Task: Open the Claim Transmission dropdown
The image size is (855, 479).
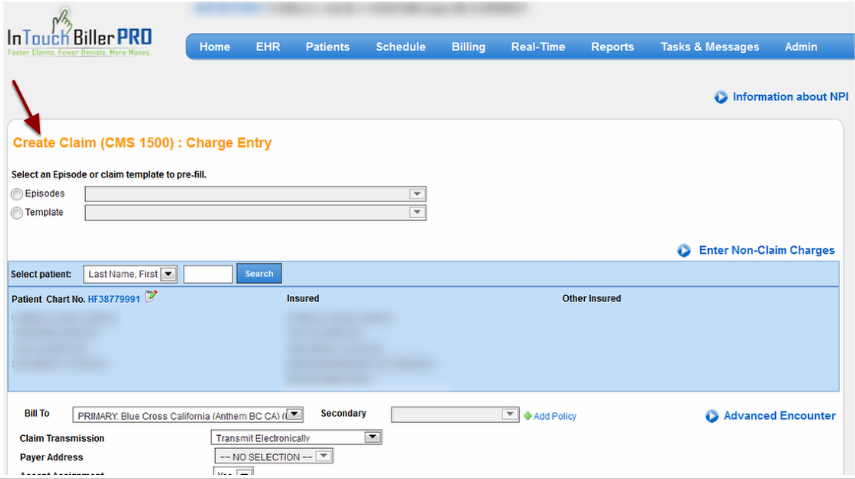Action: (x=372, y=438)
